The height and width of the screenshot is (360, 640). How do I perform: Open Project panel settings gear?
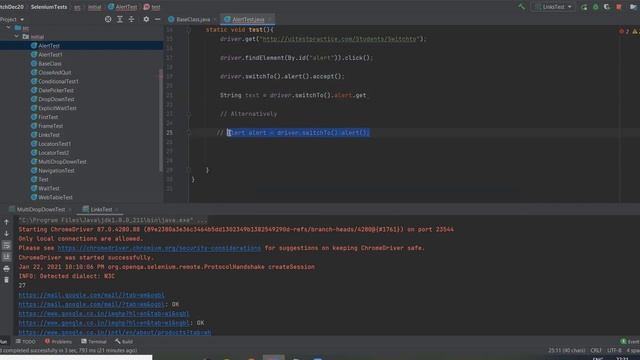tap(146, 19)
